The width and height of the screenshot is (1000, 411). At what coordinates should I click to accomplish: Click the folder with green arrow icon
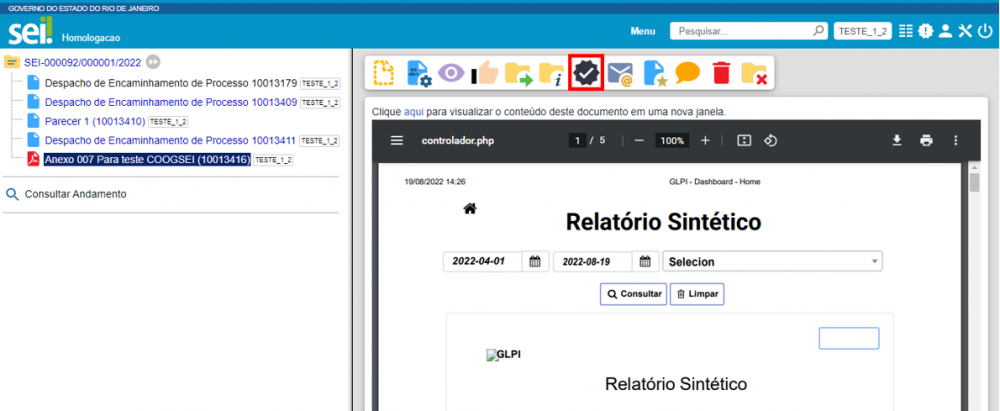[x=518, y=73]
